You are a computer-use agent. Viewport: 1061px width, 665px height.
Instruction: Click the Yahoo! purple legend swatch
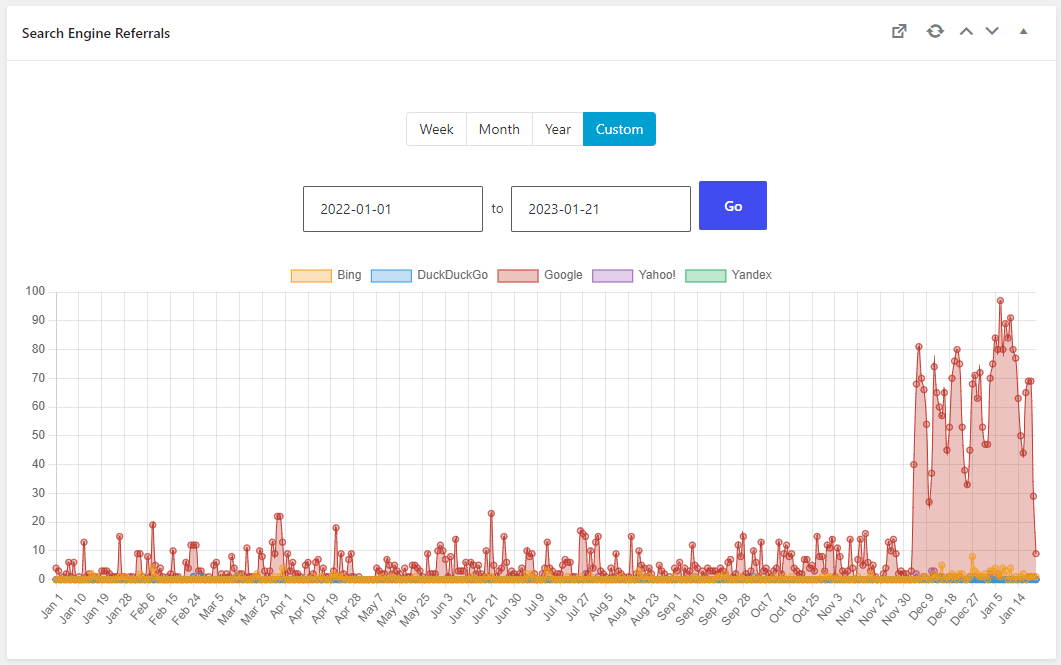tap(613, 275)
